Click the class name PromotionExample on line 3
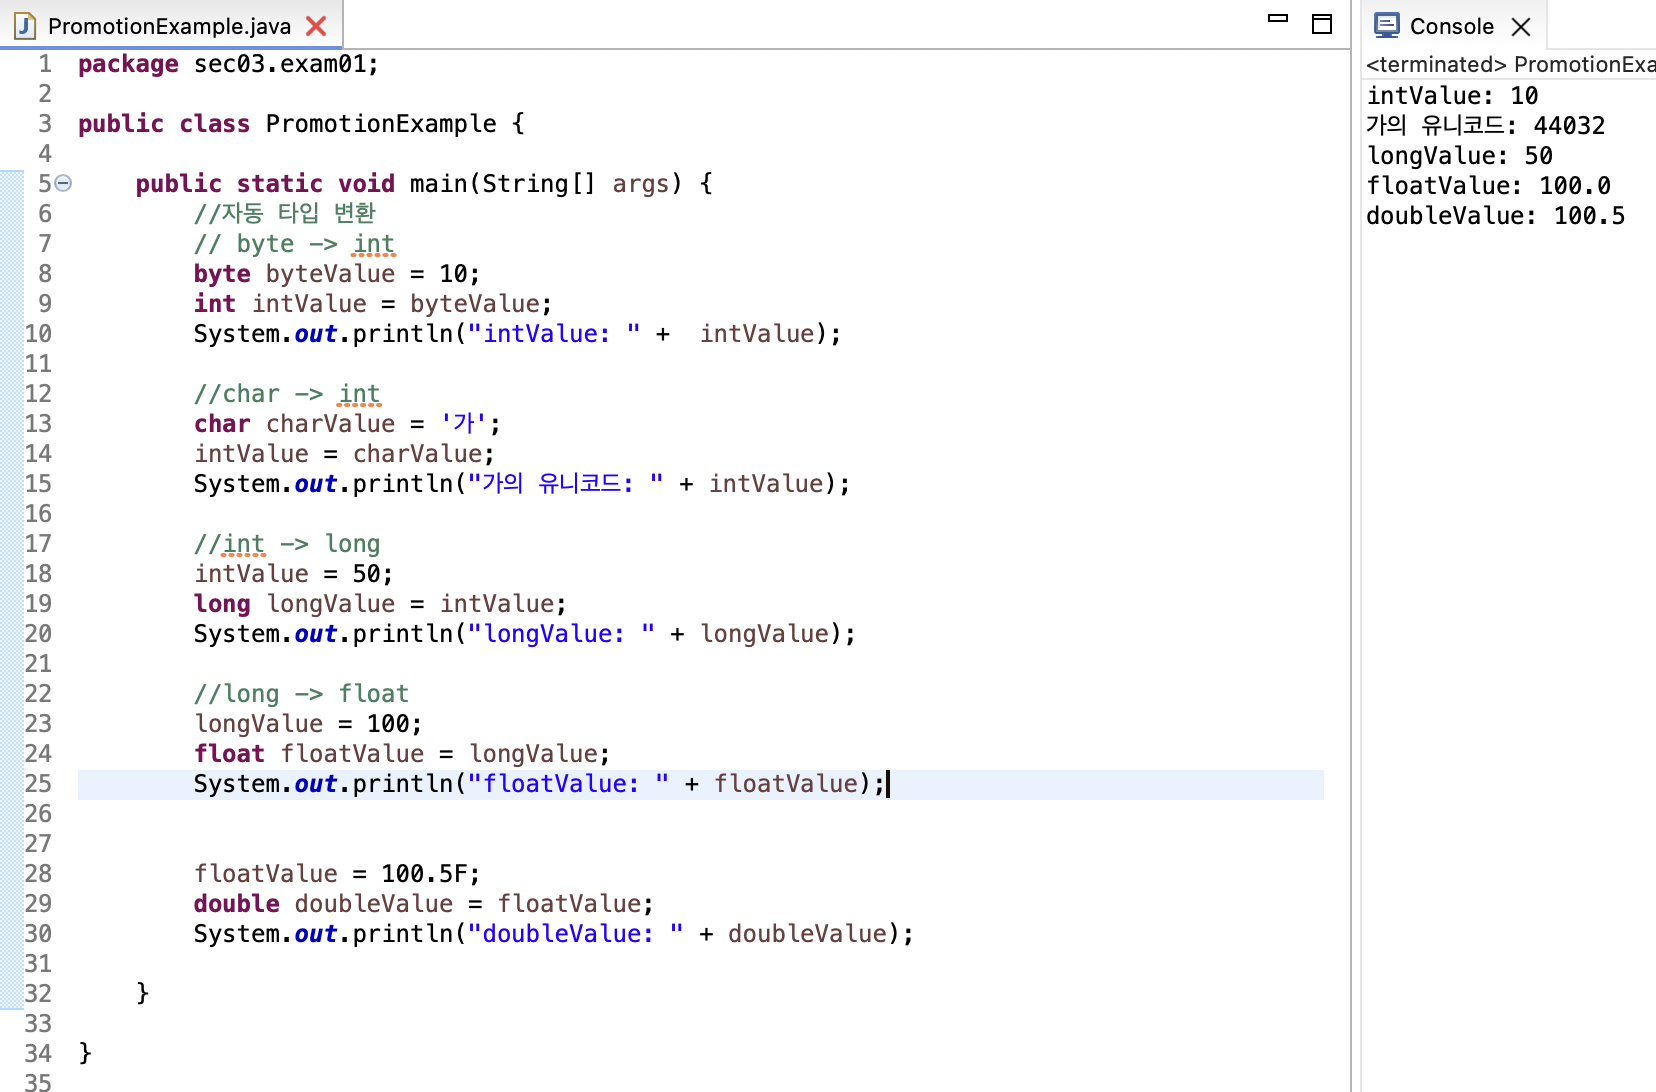Viewport: 1656px width, 1092px height. 381,124
